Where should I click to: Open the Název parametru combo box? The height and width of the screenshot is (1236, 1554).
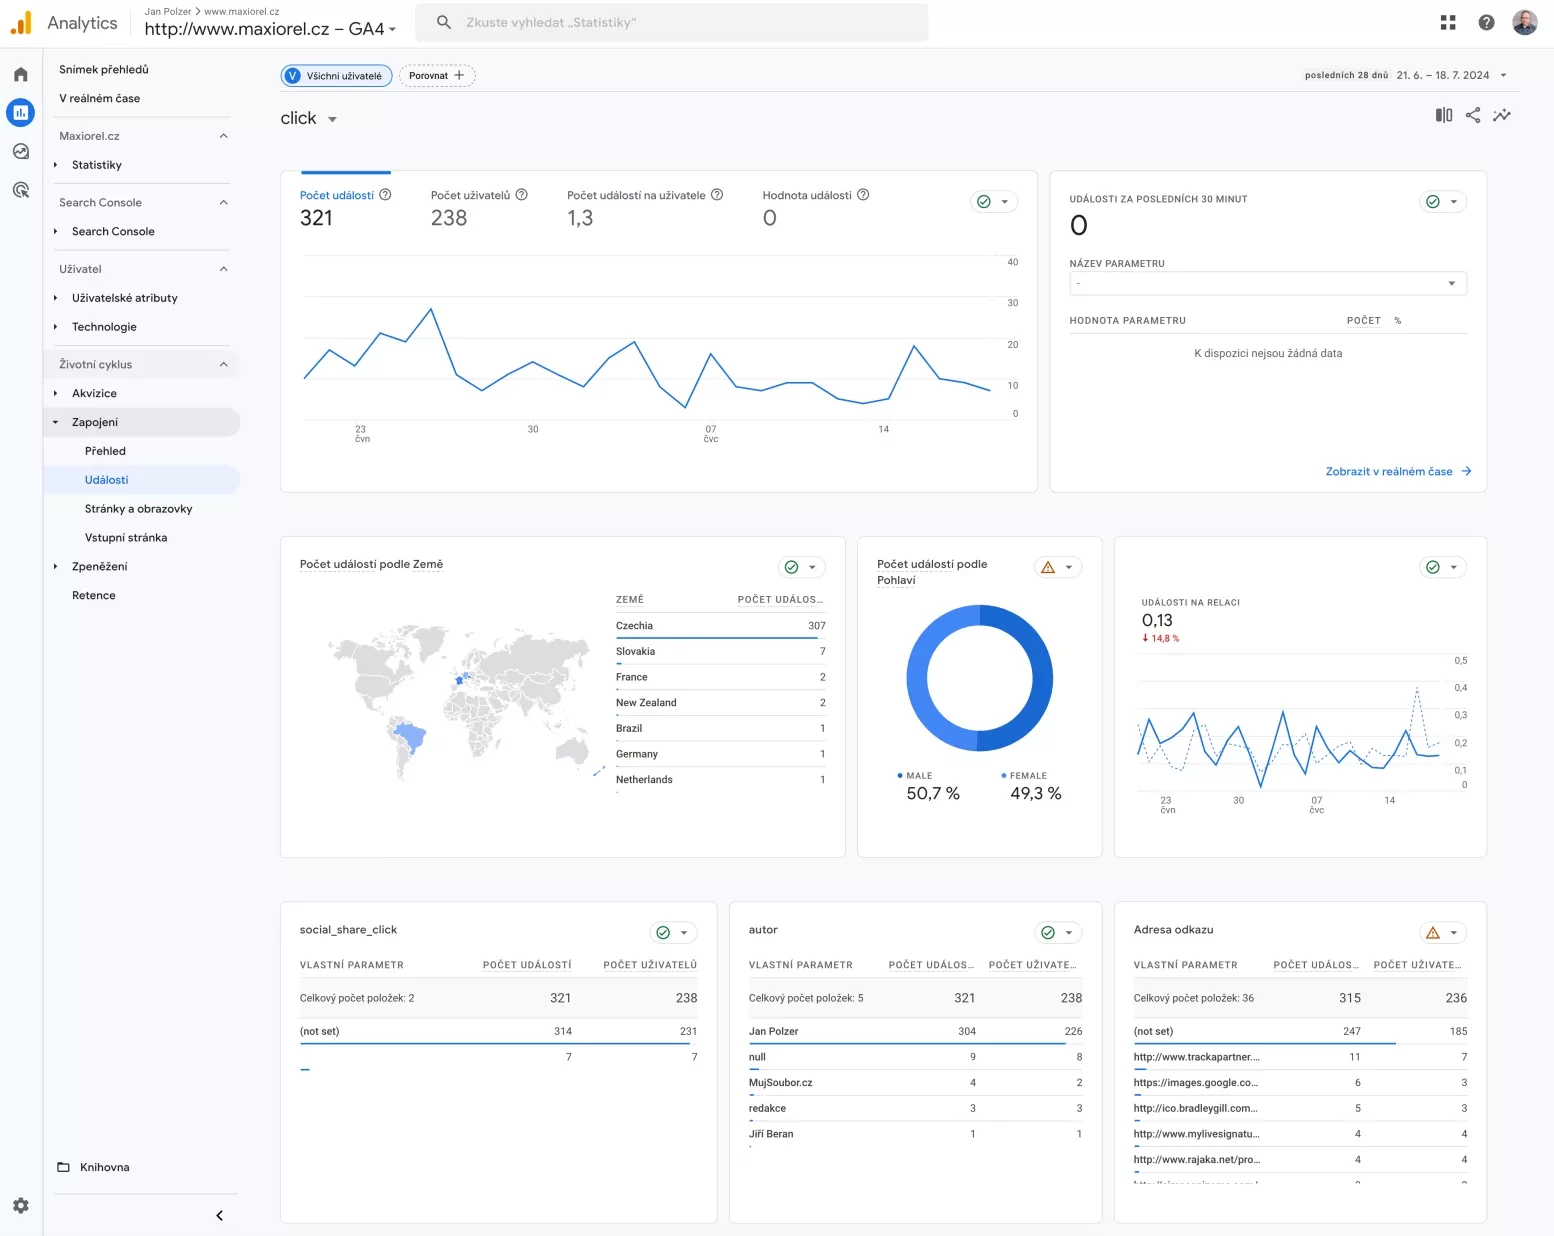(x=1268, y=283)
